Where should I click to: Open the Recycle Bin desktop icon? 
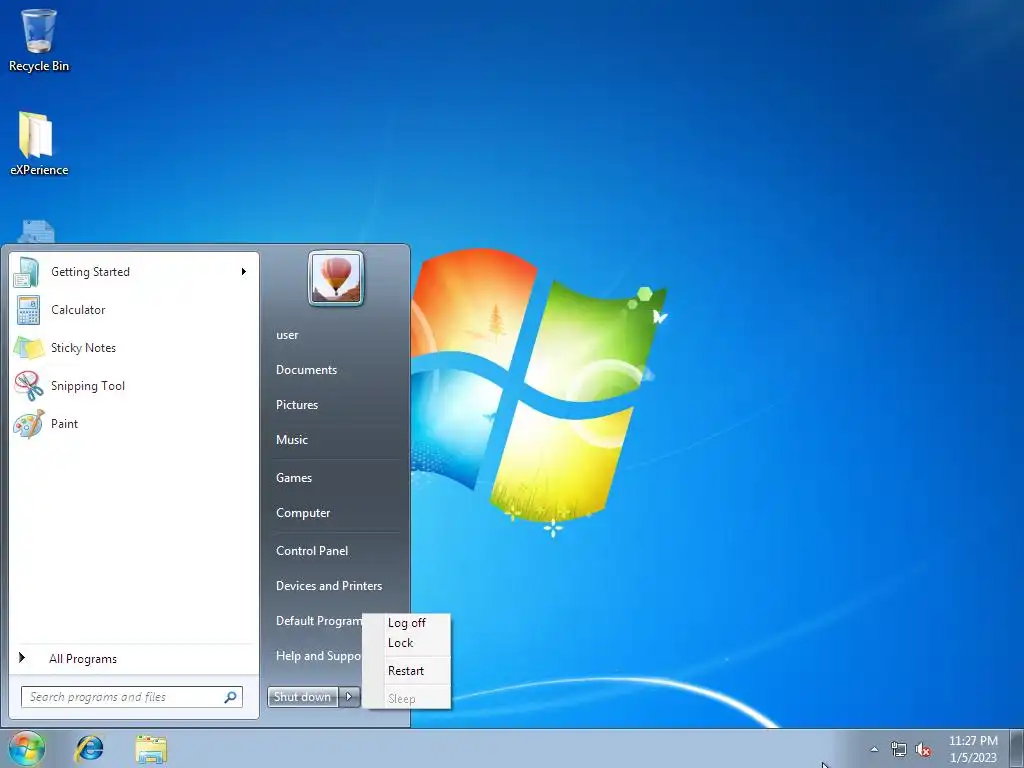[39, 39]
